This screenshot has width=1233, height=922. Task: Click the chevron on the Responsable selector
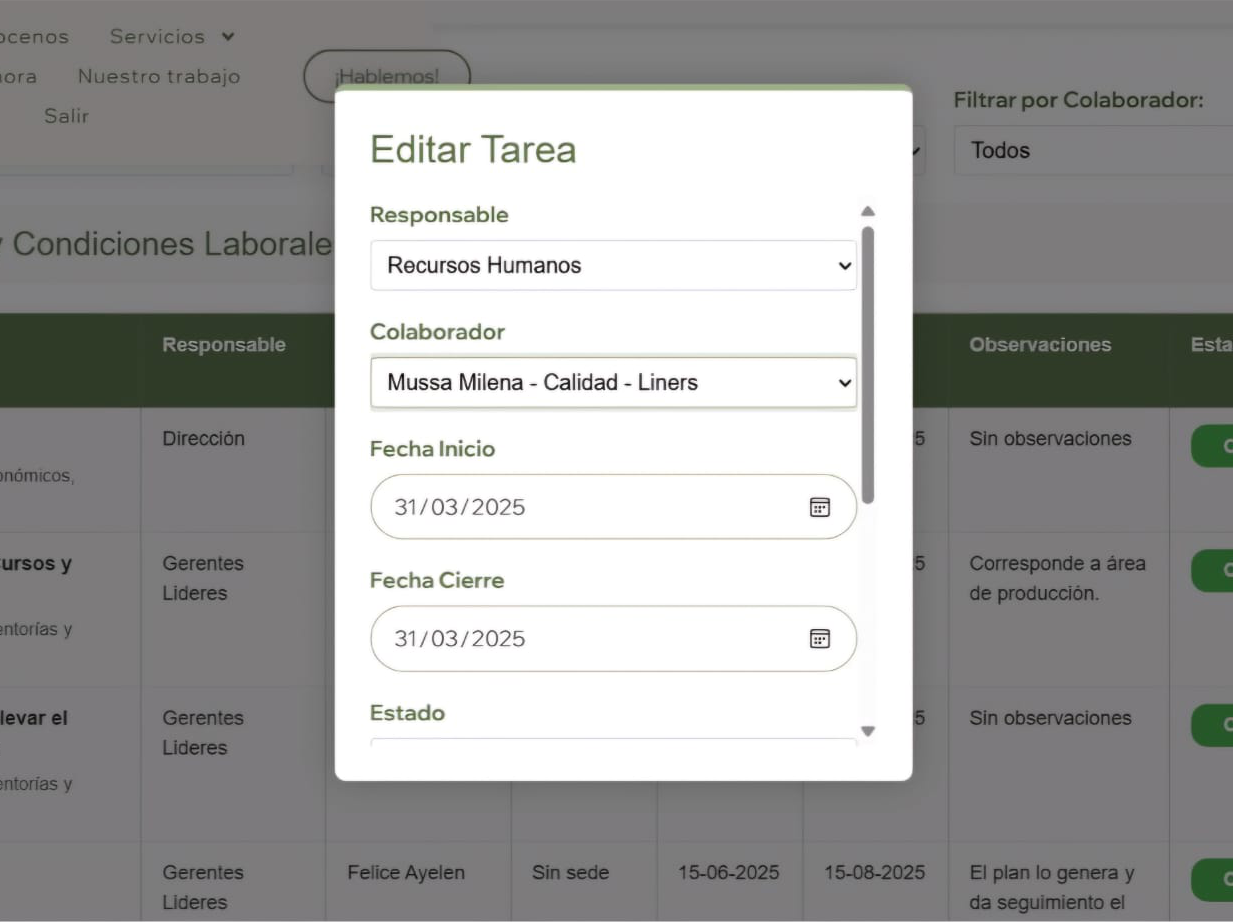(843, 265)
